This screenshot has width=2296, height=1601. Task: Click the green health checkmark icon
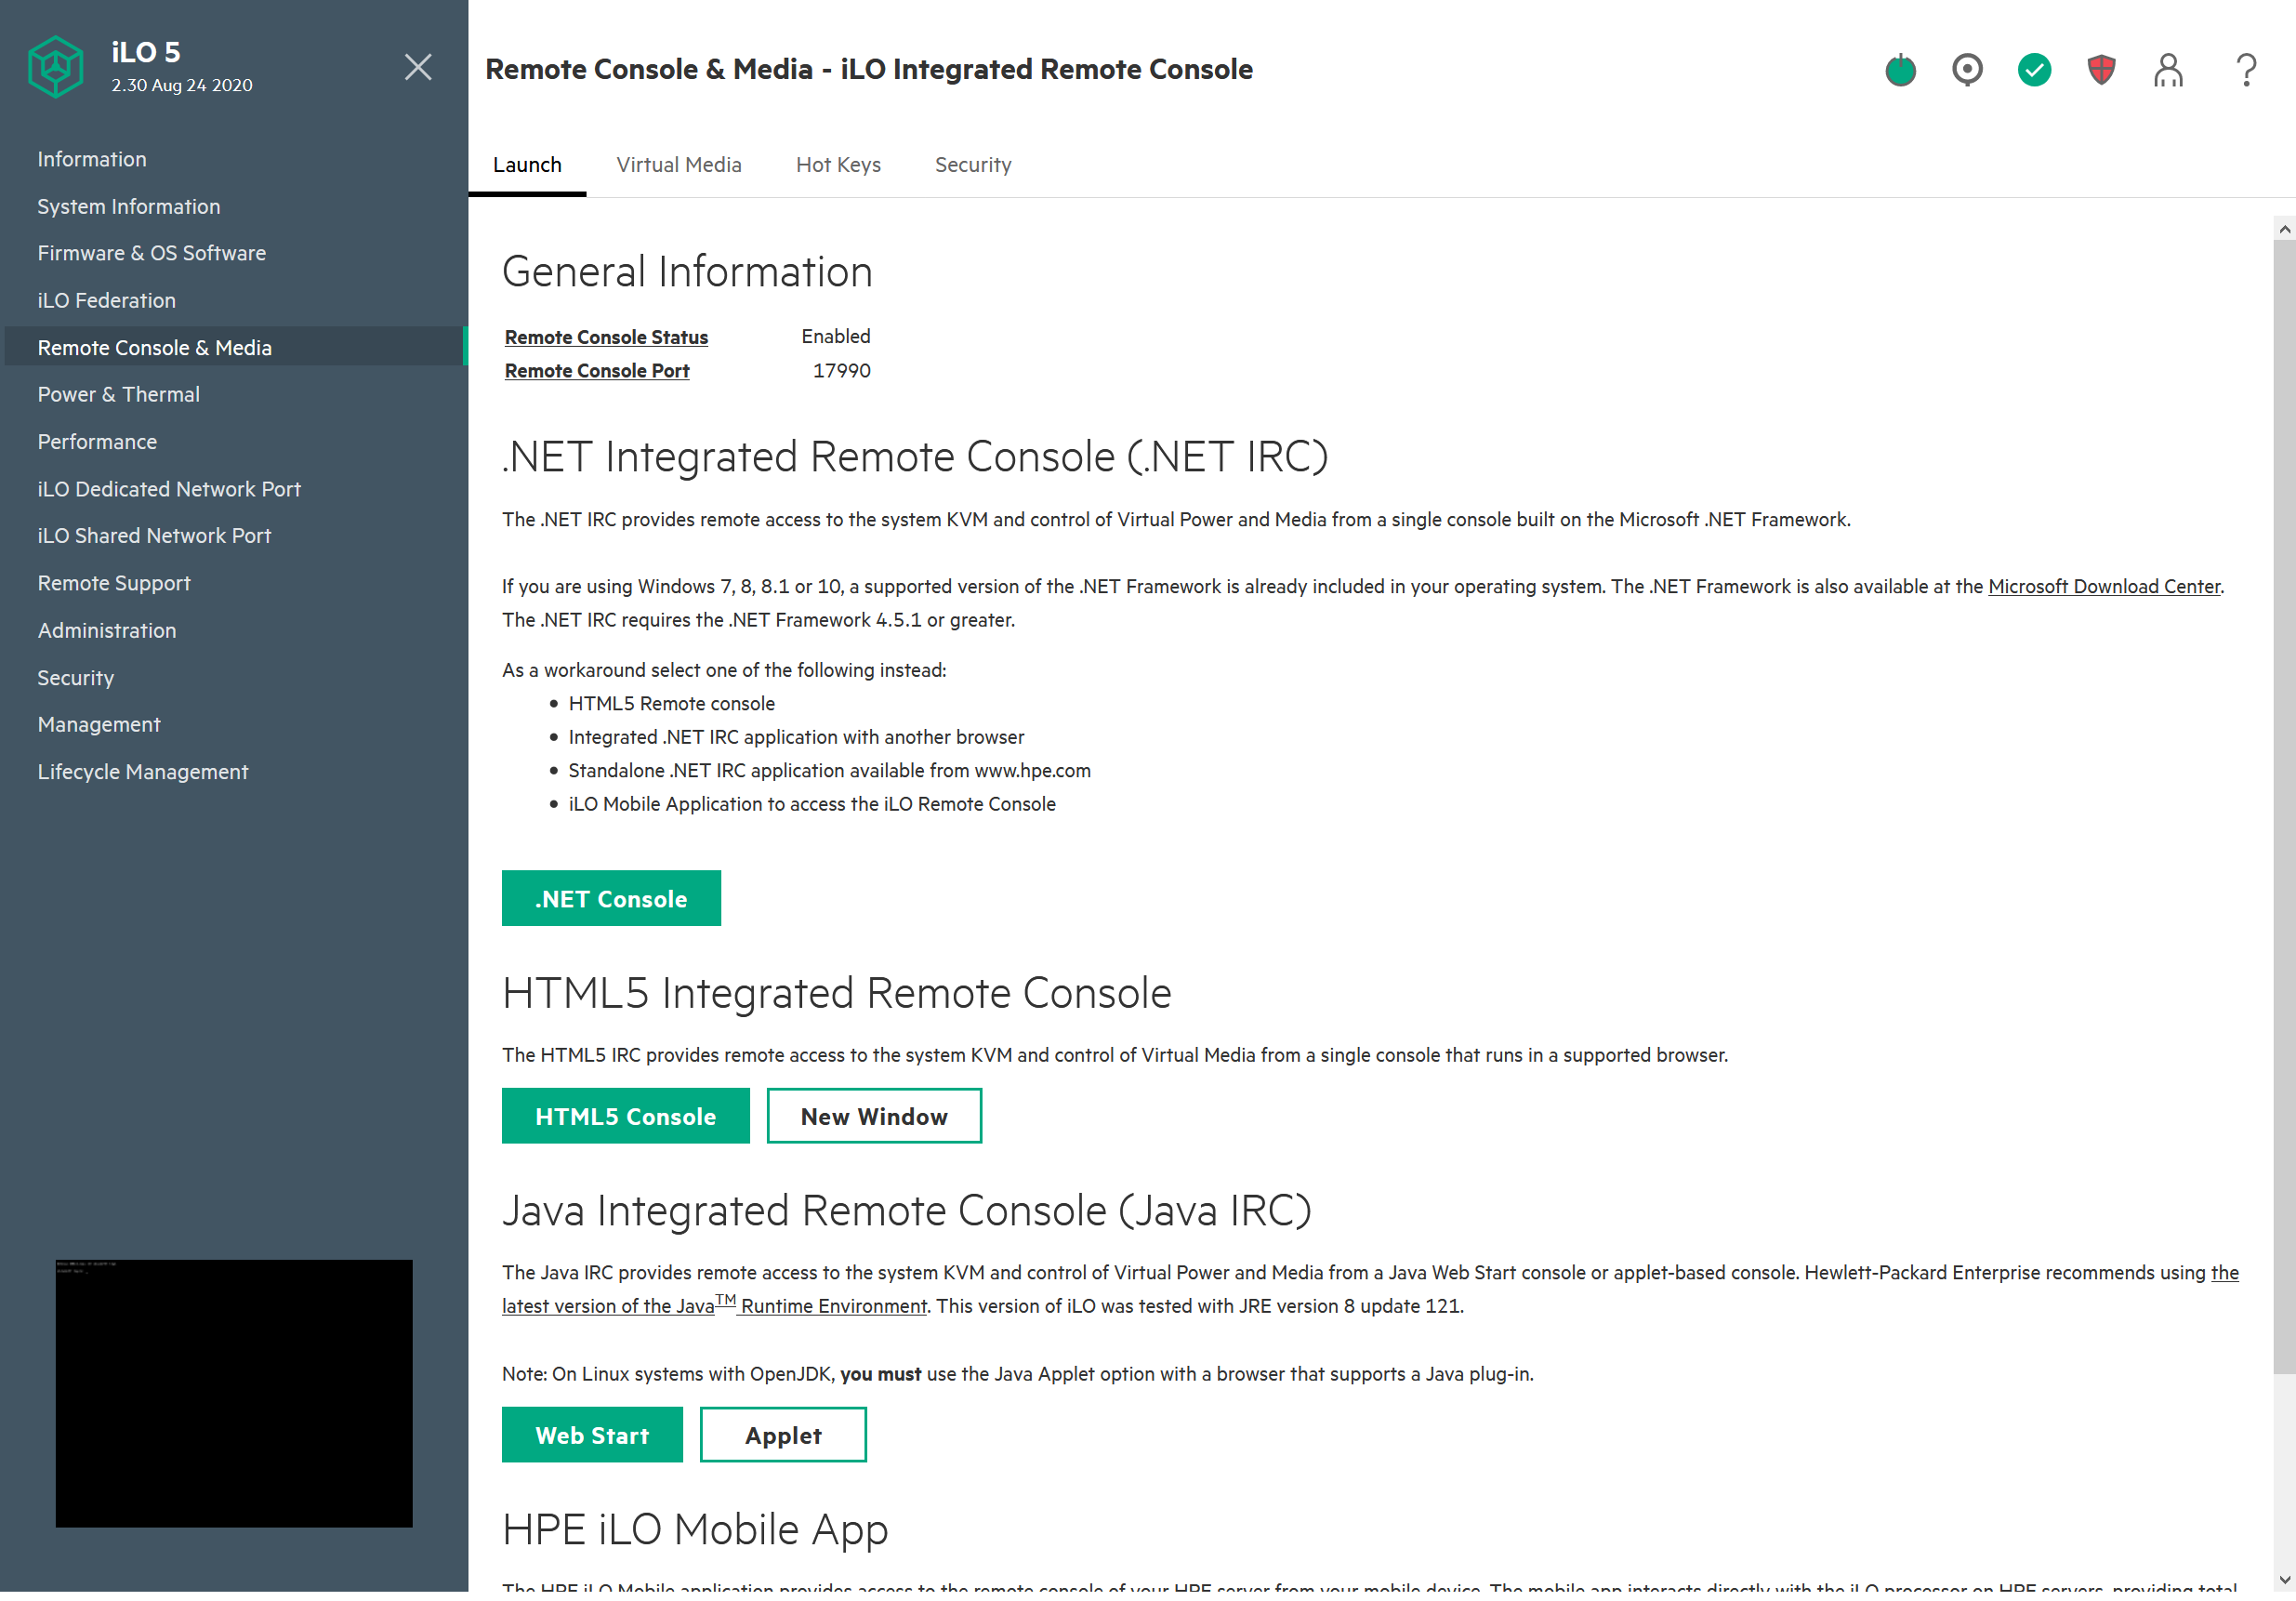click(x=2034, y=70)
